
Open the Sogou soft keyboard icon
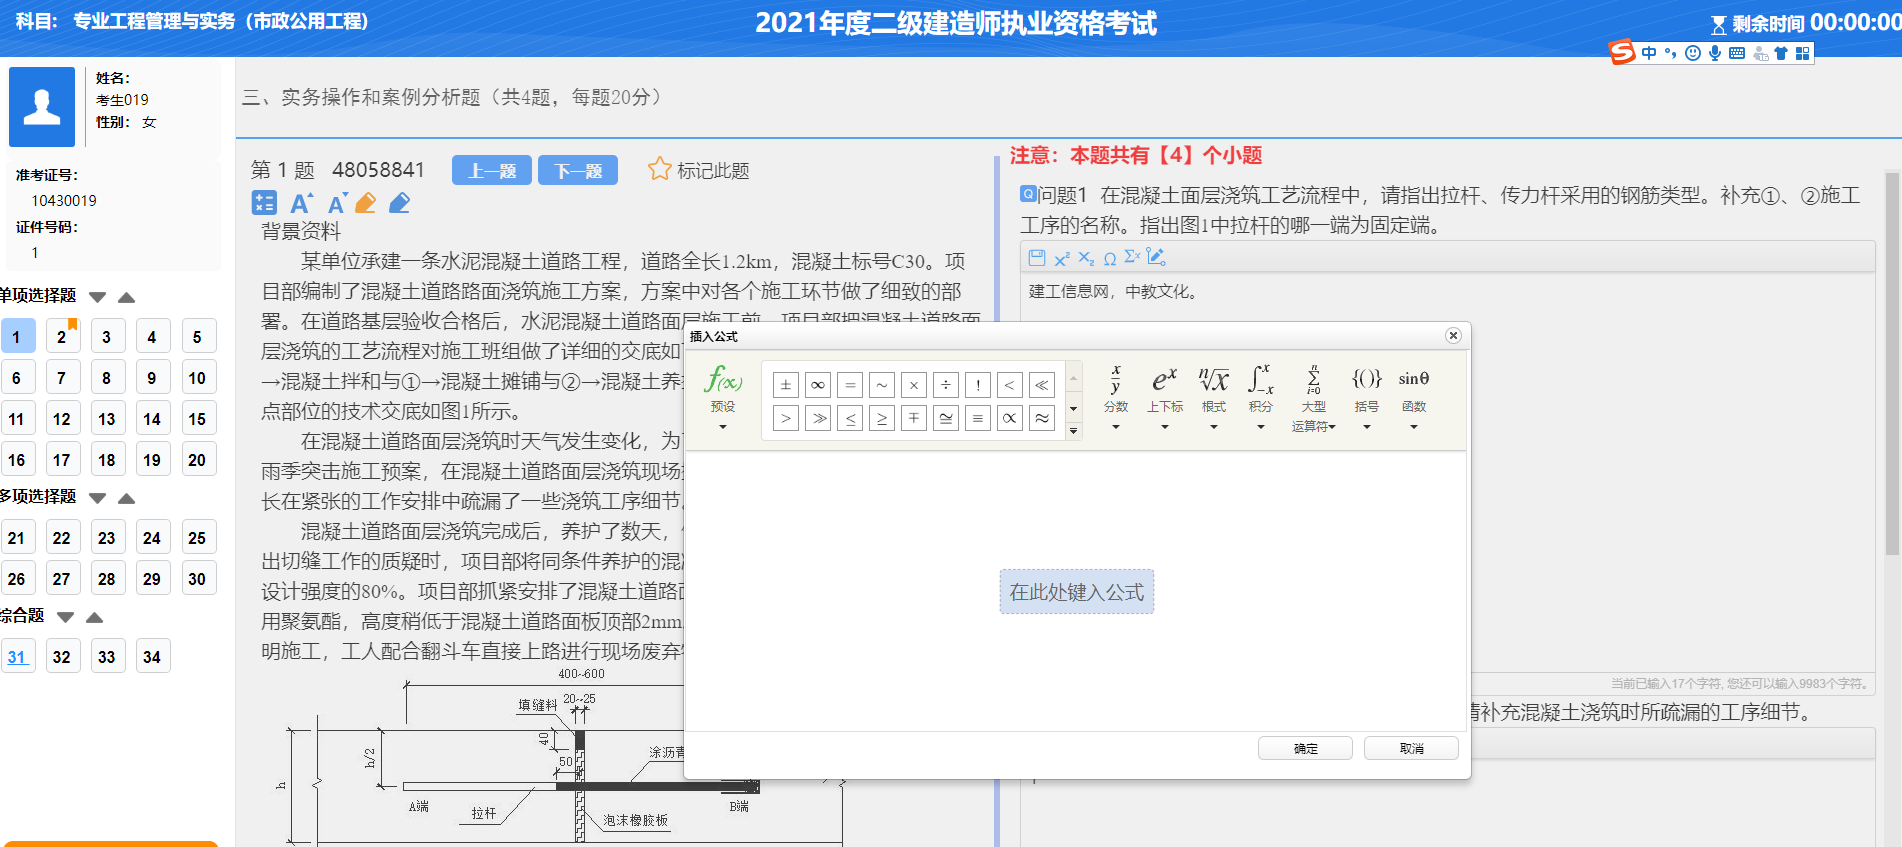pos(1737,53)
